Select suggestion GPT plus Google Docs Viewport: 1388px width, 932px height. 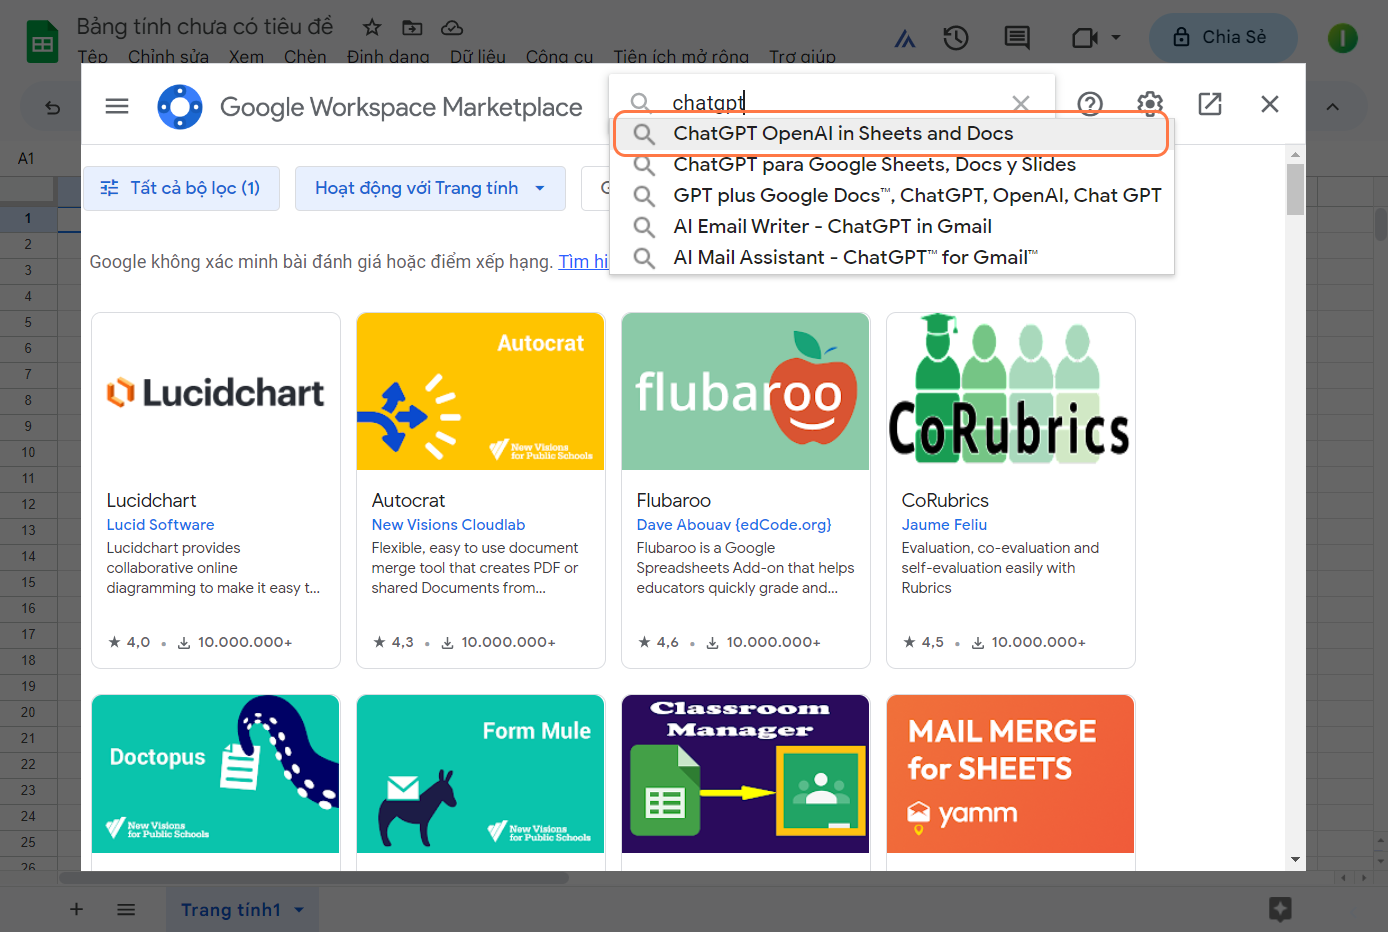pyautogui.click(x=891, y=195)
